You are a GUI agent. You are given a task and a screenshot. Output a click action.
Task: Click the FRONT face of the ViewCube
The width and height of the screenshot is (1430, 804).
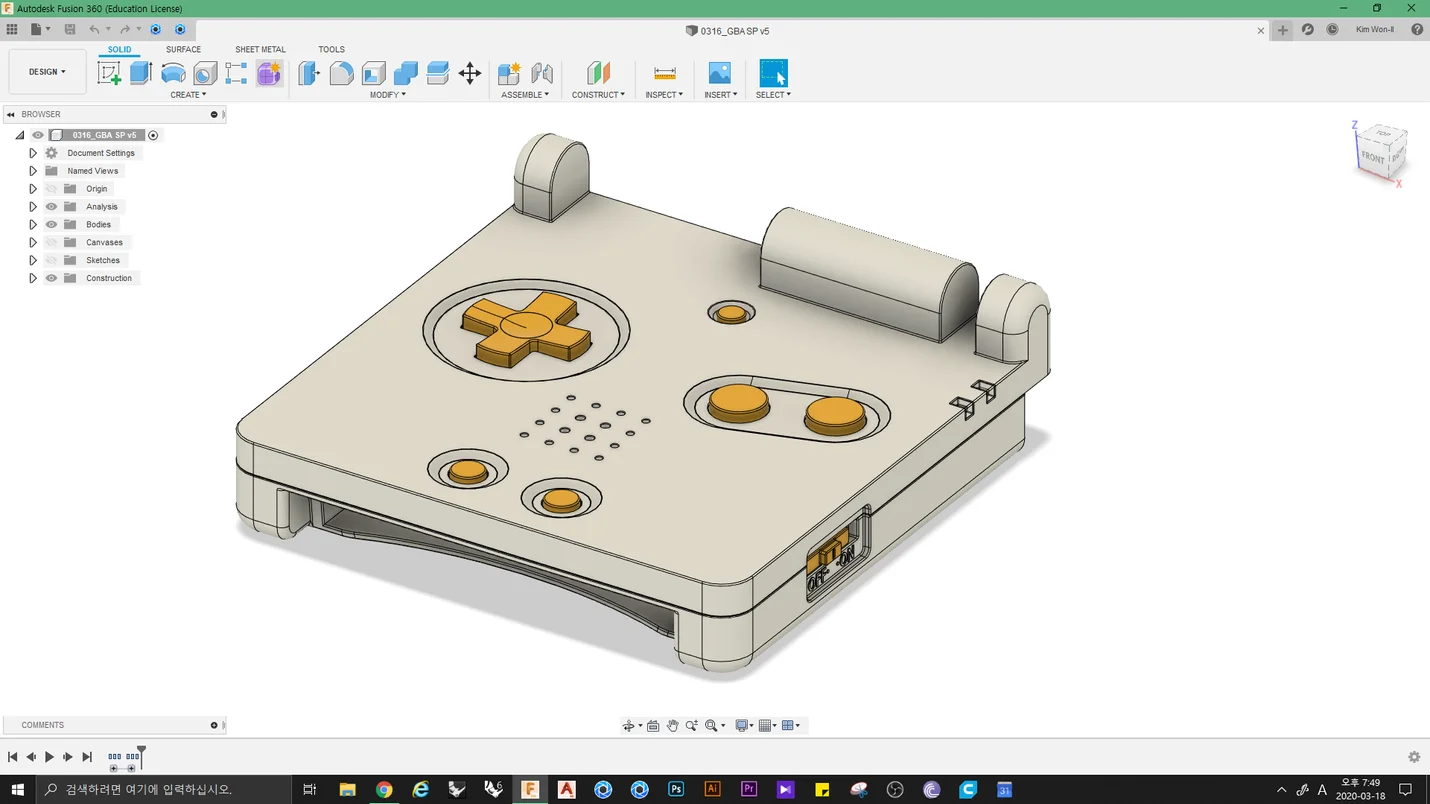(x=1372, y=158)
